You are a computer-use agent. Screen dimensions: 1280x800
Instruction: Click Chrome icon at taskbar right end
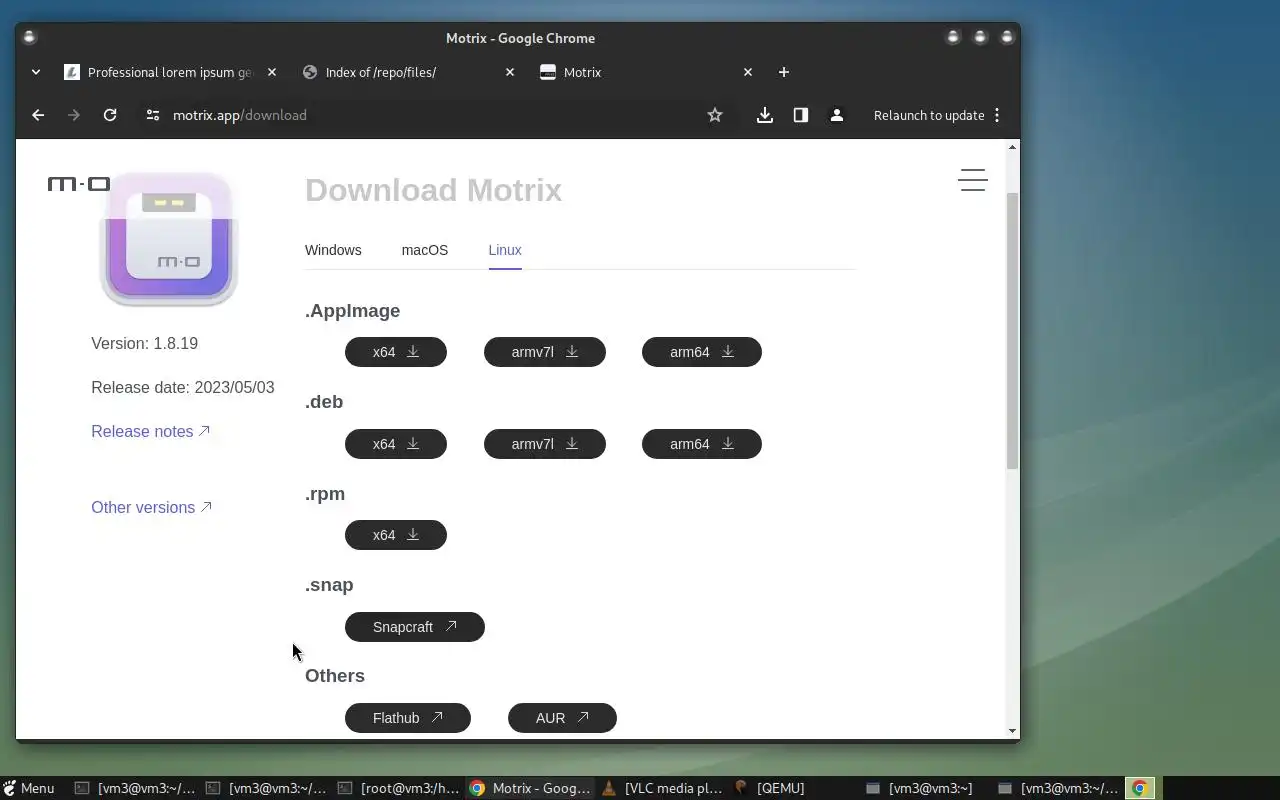[1139, 788]
